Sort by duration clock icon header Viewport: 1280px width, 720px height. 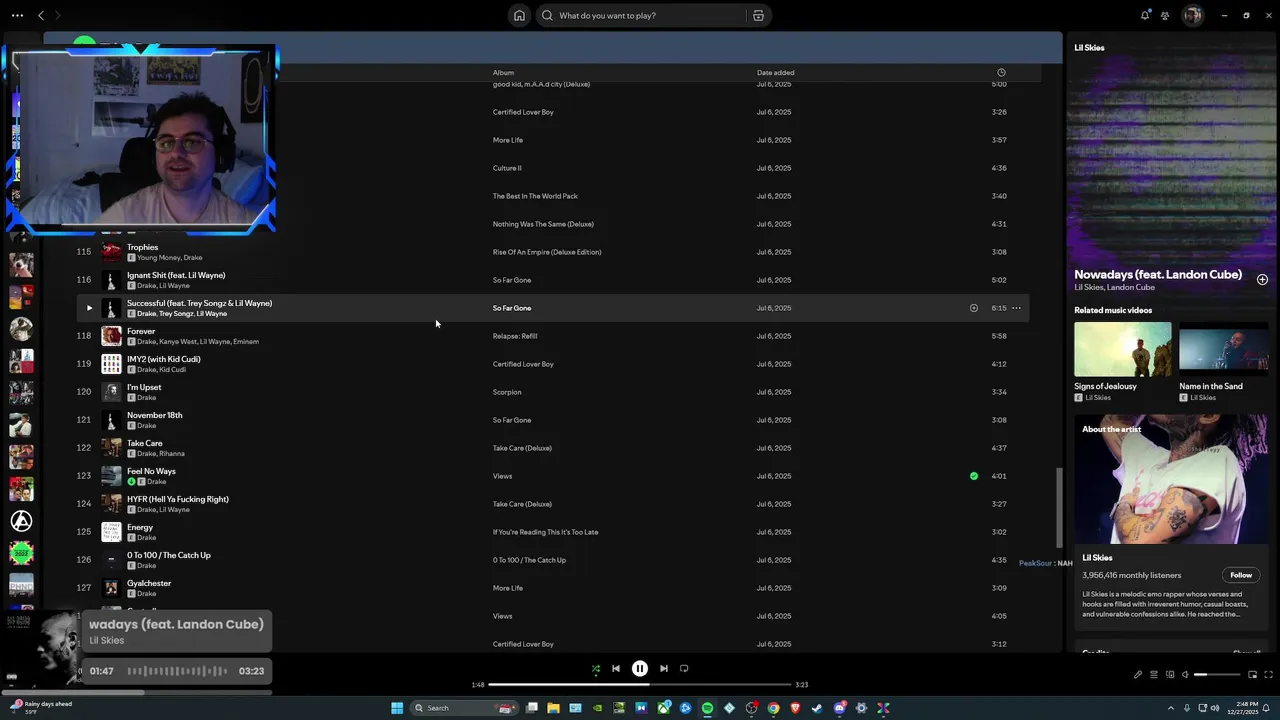coord(1001,72)
